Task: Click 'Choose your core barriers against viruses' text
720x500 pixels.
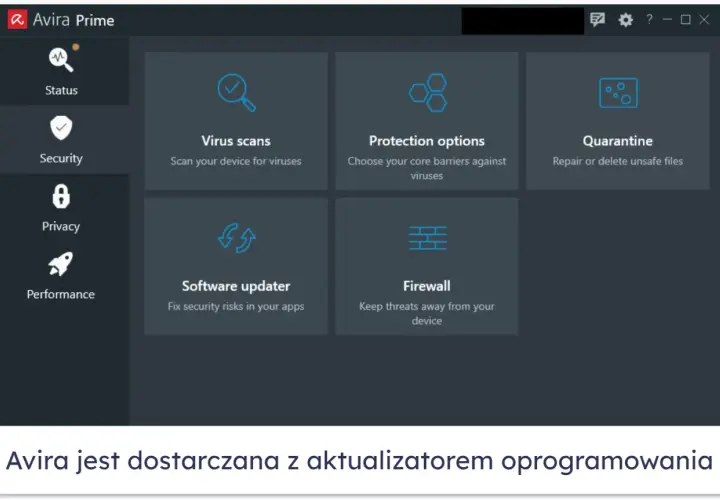Action: pos(427,169)
